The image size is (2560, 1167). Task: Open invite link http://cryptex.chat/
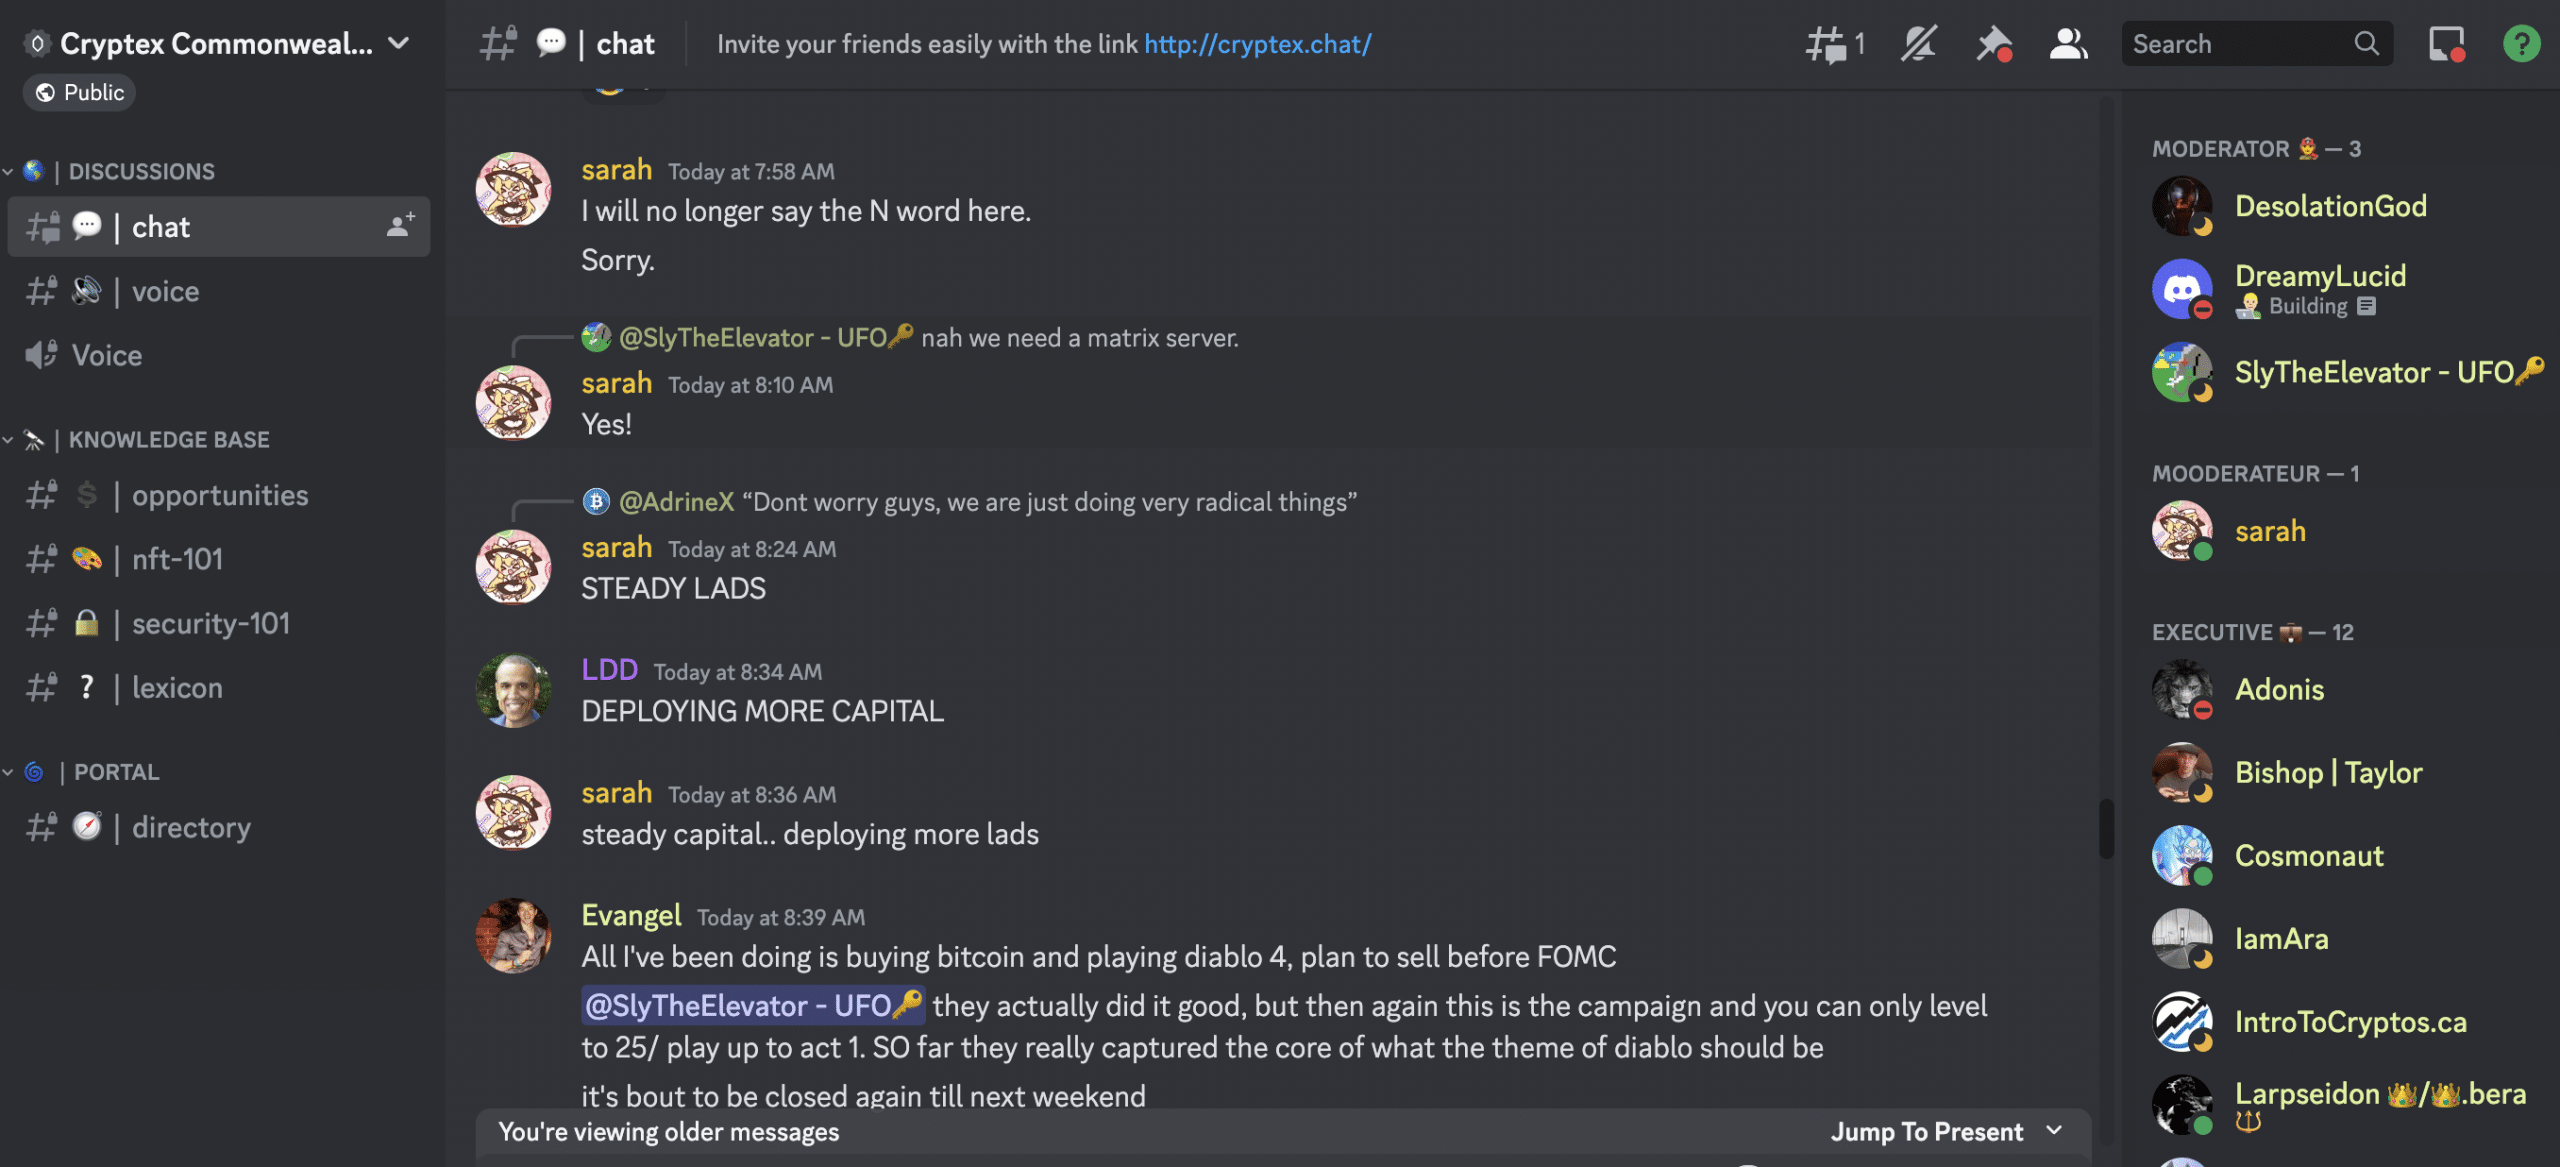[1257, 42]
